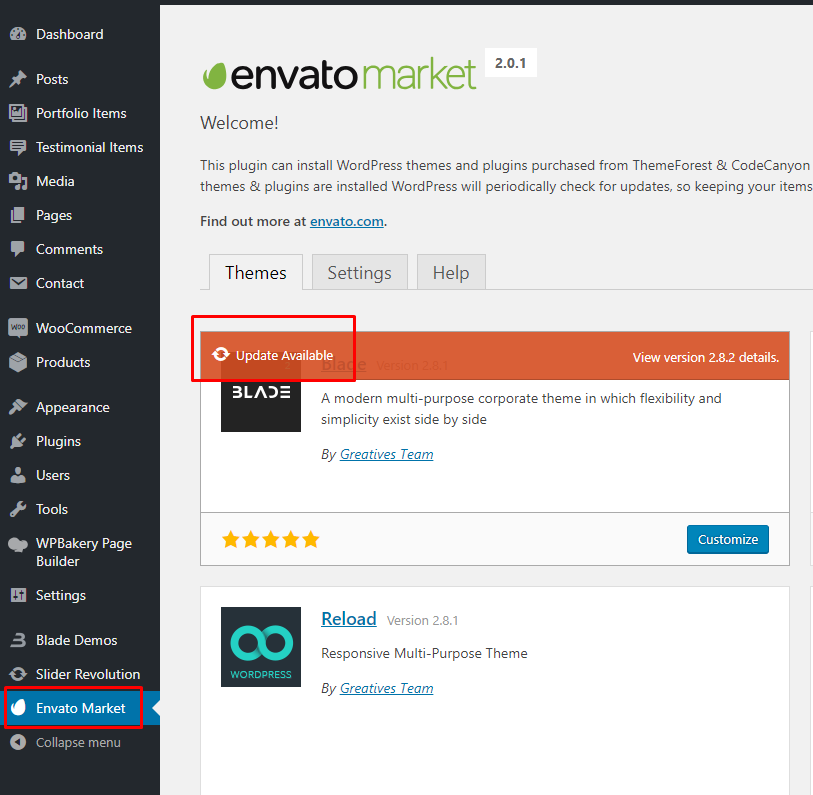The image size is (813, 795).
Task: Open the Reload theme title link
Action: pos(348,619)
